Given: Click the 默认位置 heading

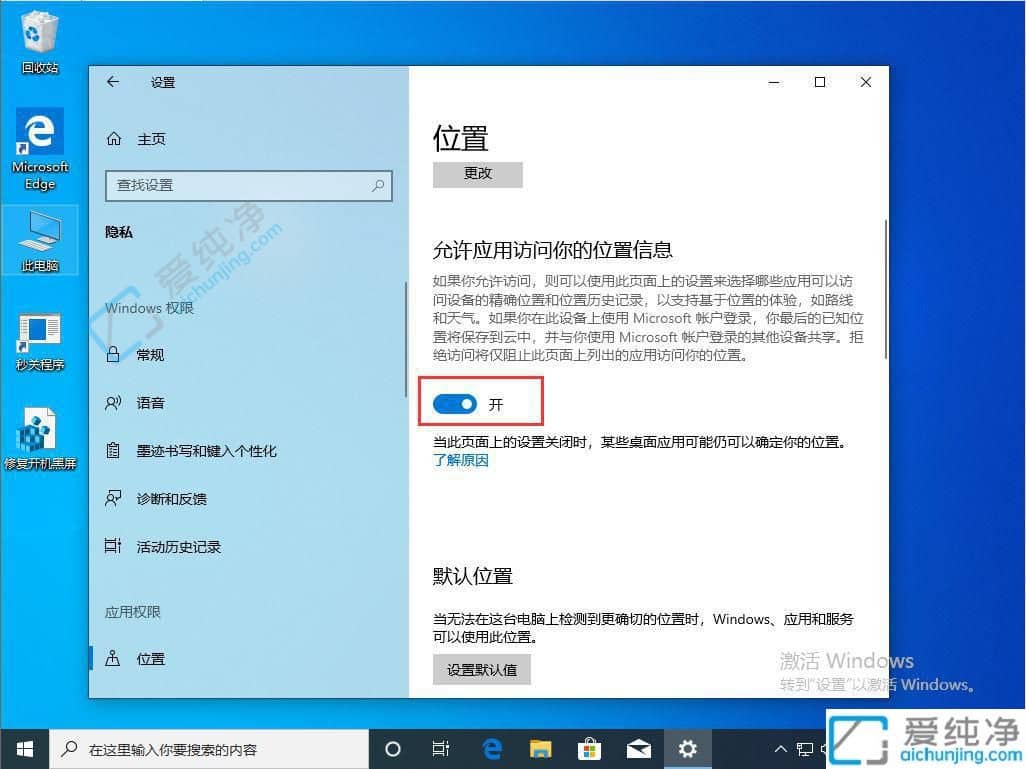Looking at the screenshot, I should 472,577.
